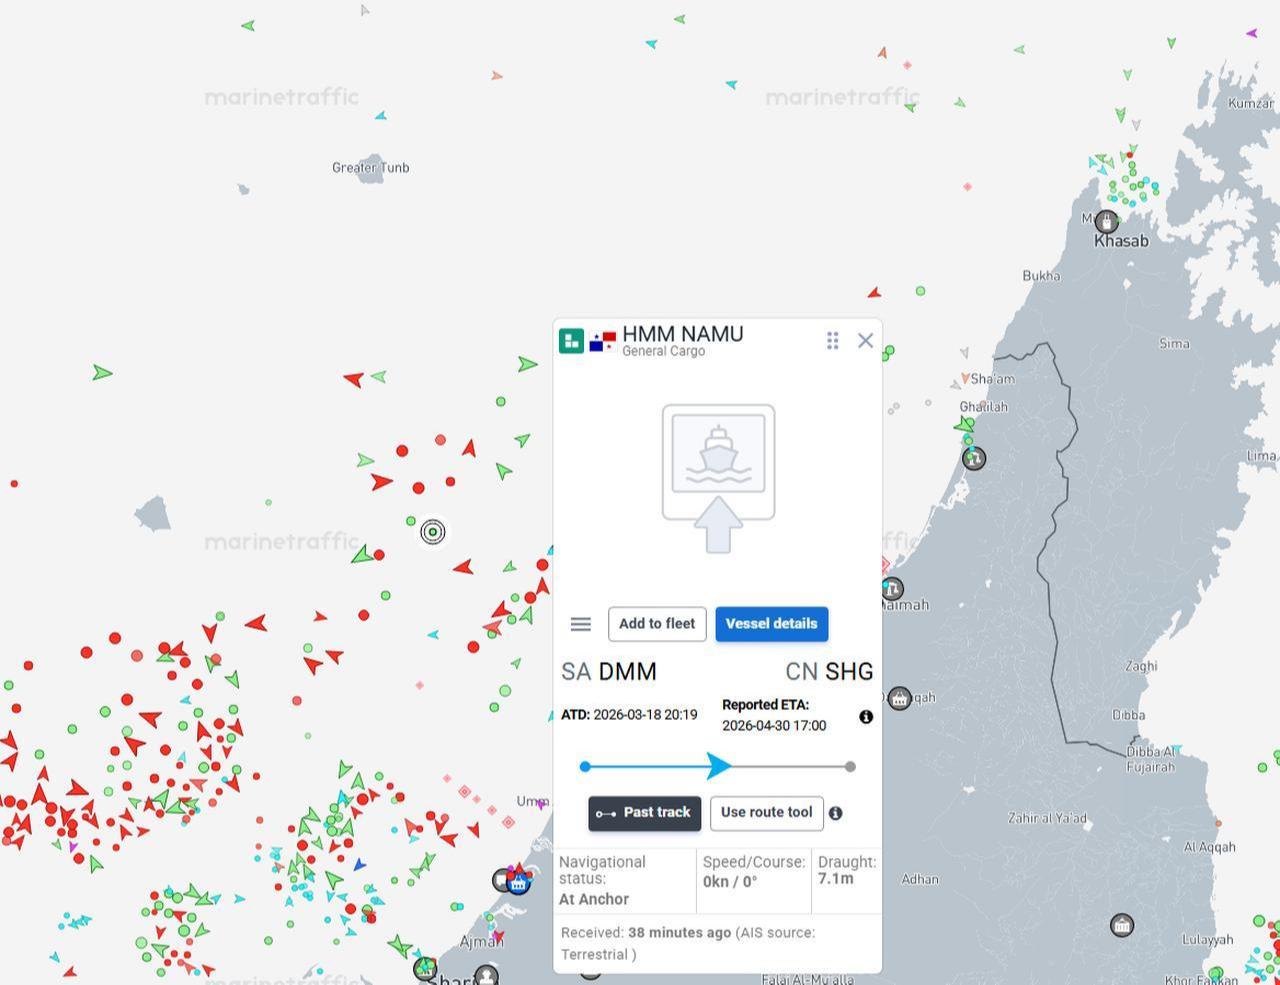Show the vessel's Past track
This screenshot has width=1280, height=985.
click(644, 813)
